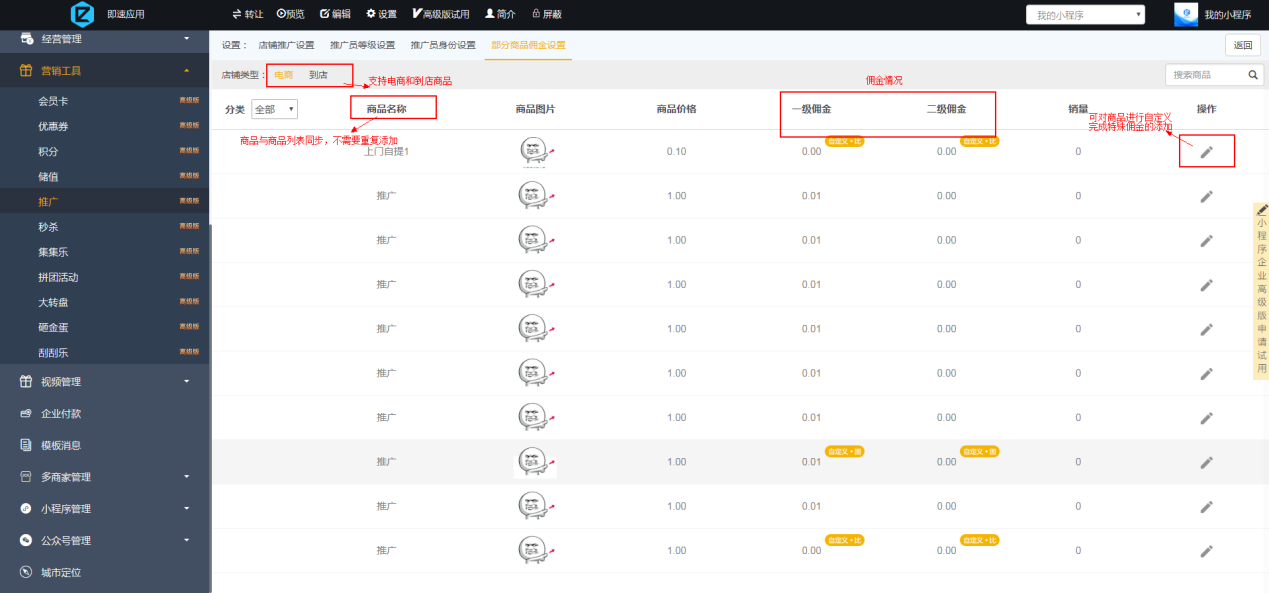Click the search magnifier icon in 搜索商品
1269x593 pixels.
point(1253,75)
